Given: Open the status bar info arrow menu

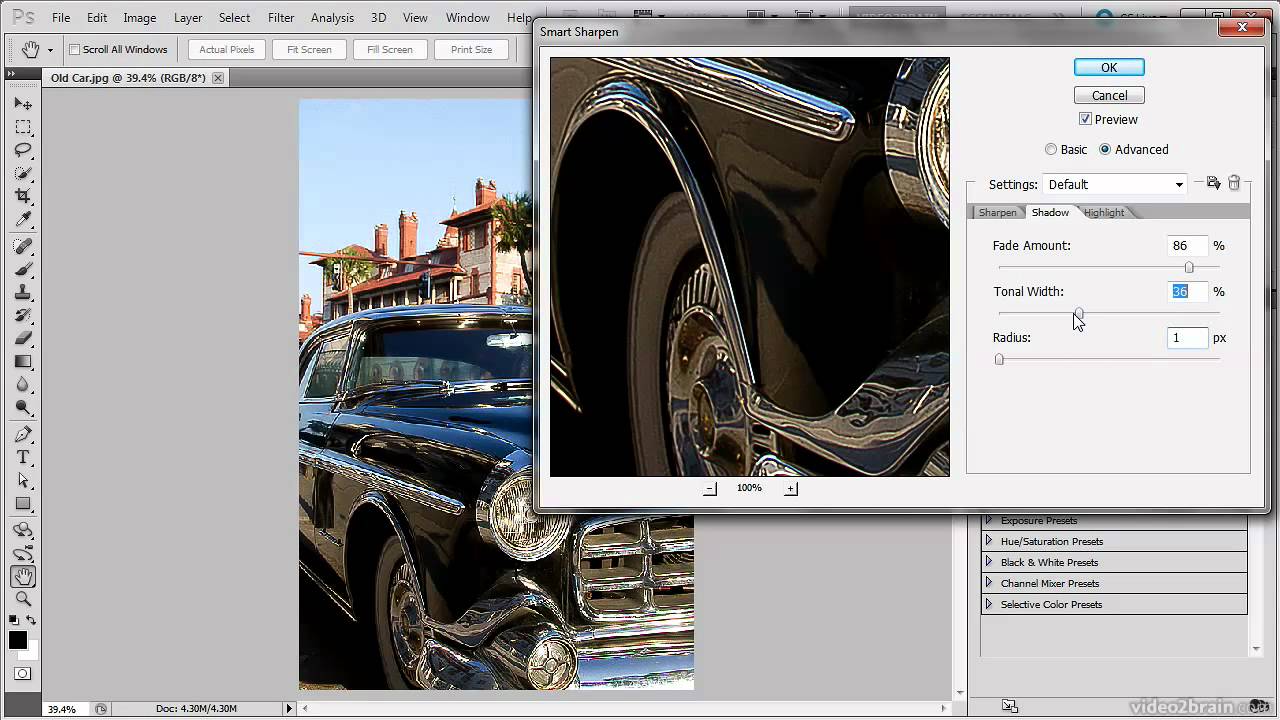Looking at the screenshot, I should (290, 708).
